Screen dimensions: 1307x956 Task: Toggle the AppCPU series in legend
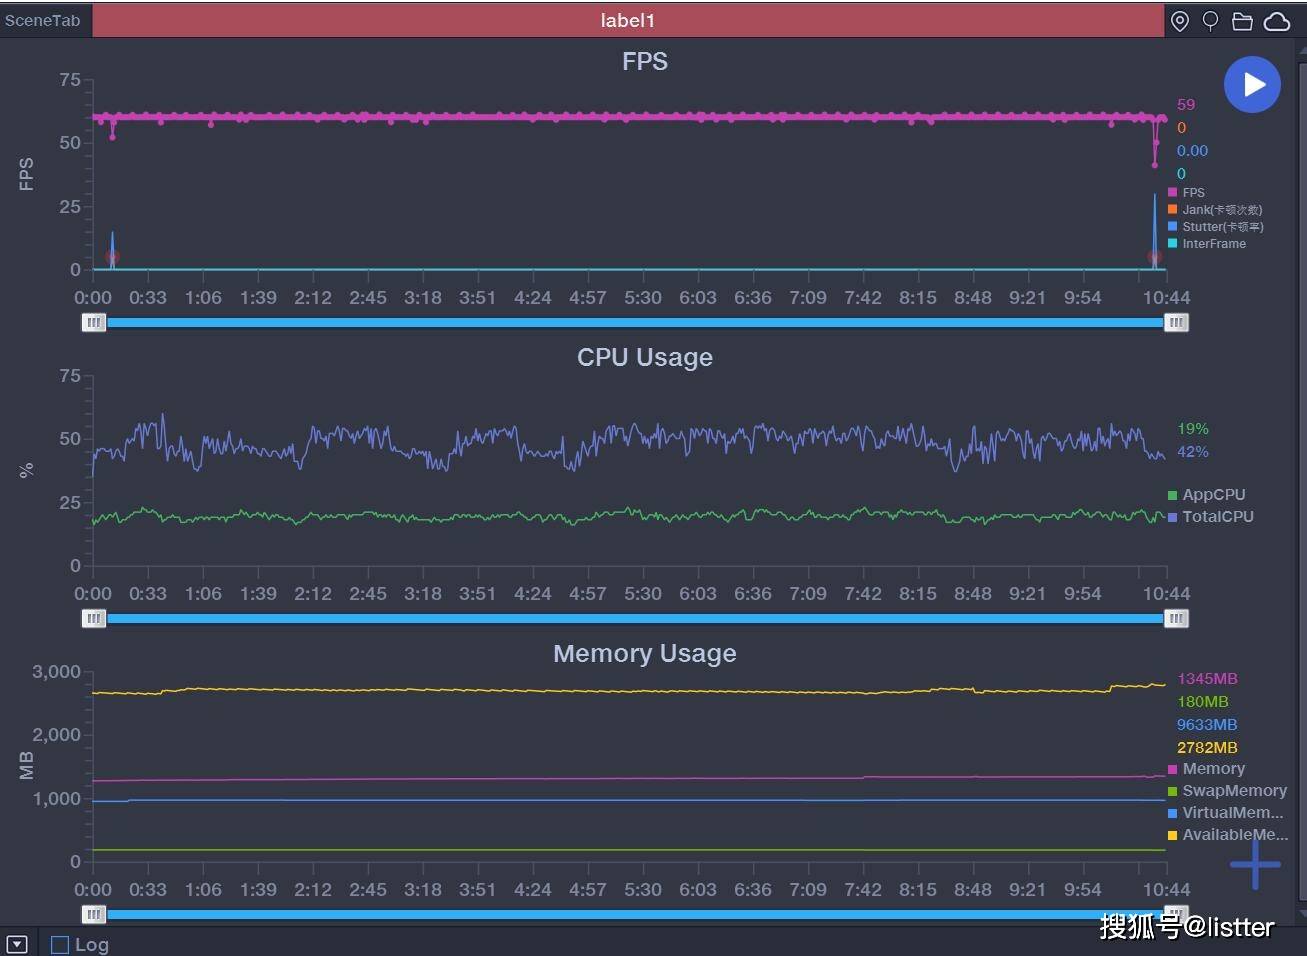(x=1207, y=494)
